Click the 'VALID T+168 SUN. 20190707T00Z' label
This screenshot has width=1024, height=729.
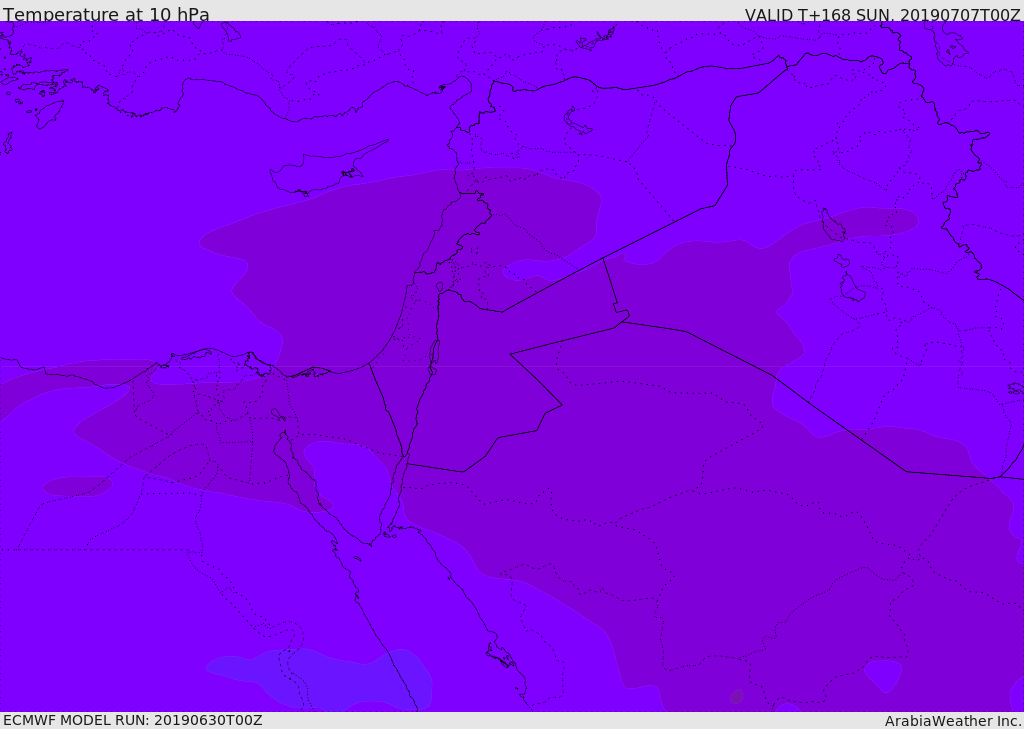click(882, 14)
